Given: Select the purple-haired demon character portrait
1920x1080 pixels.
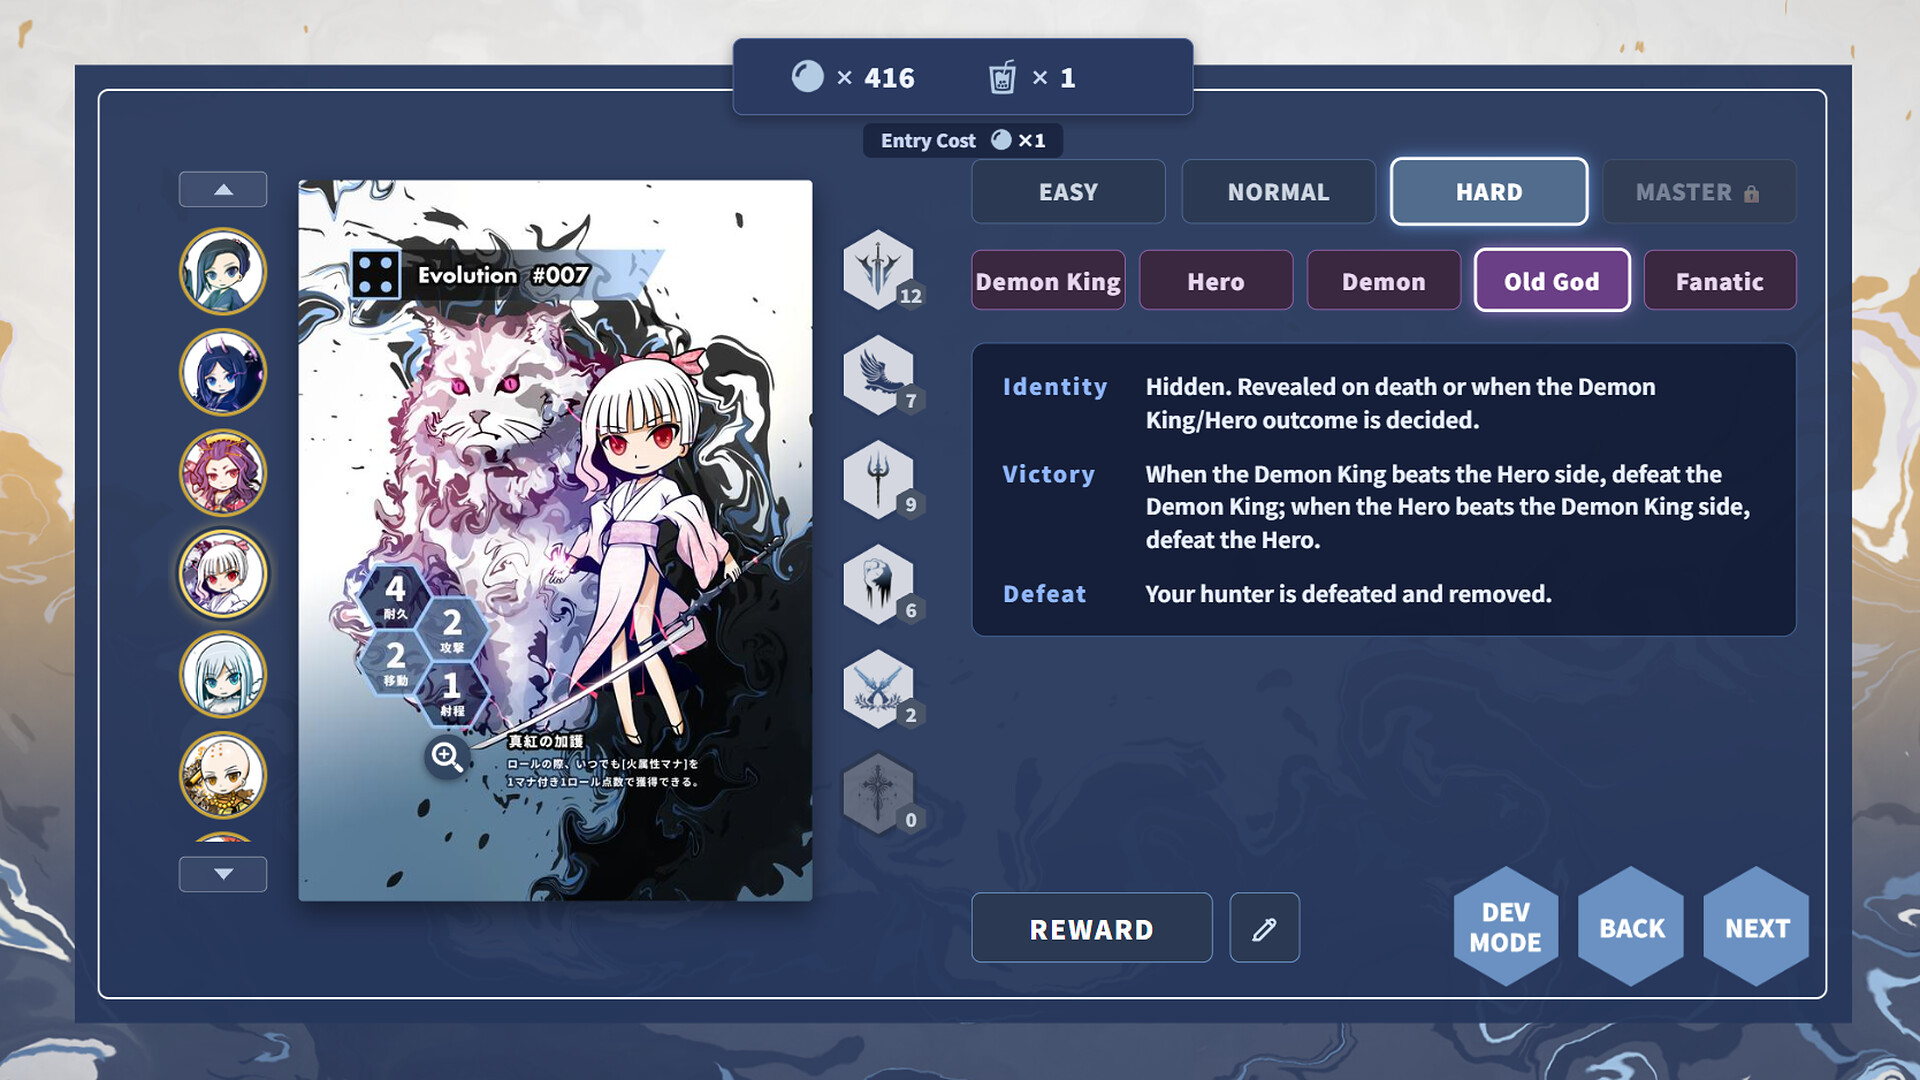Looking at the screenshot, I should click(222, 473).
